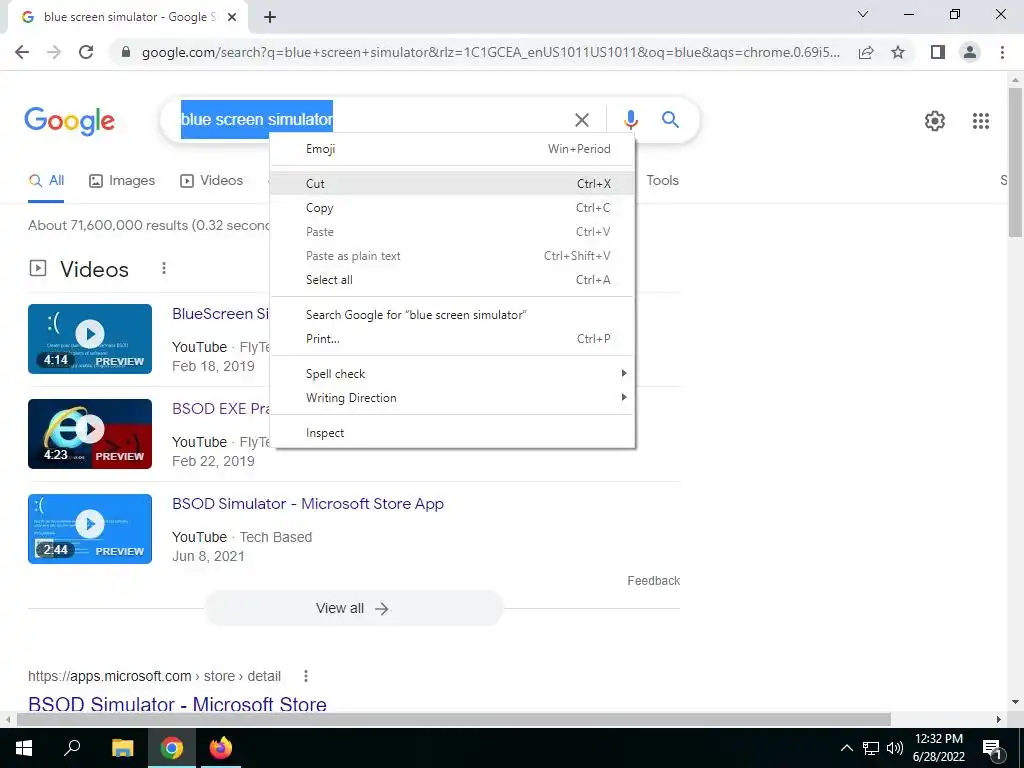Open the Videos section three-dot options
Screen dimensions: 1024x768
(164, 268)
